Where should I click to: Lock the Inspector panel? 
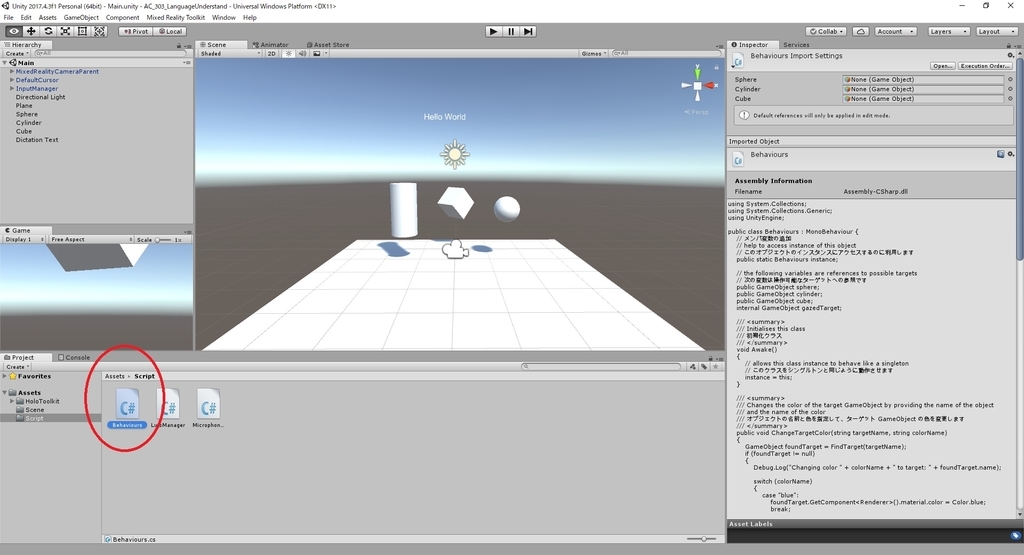tap(1008, 46)
